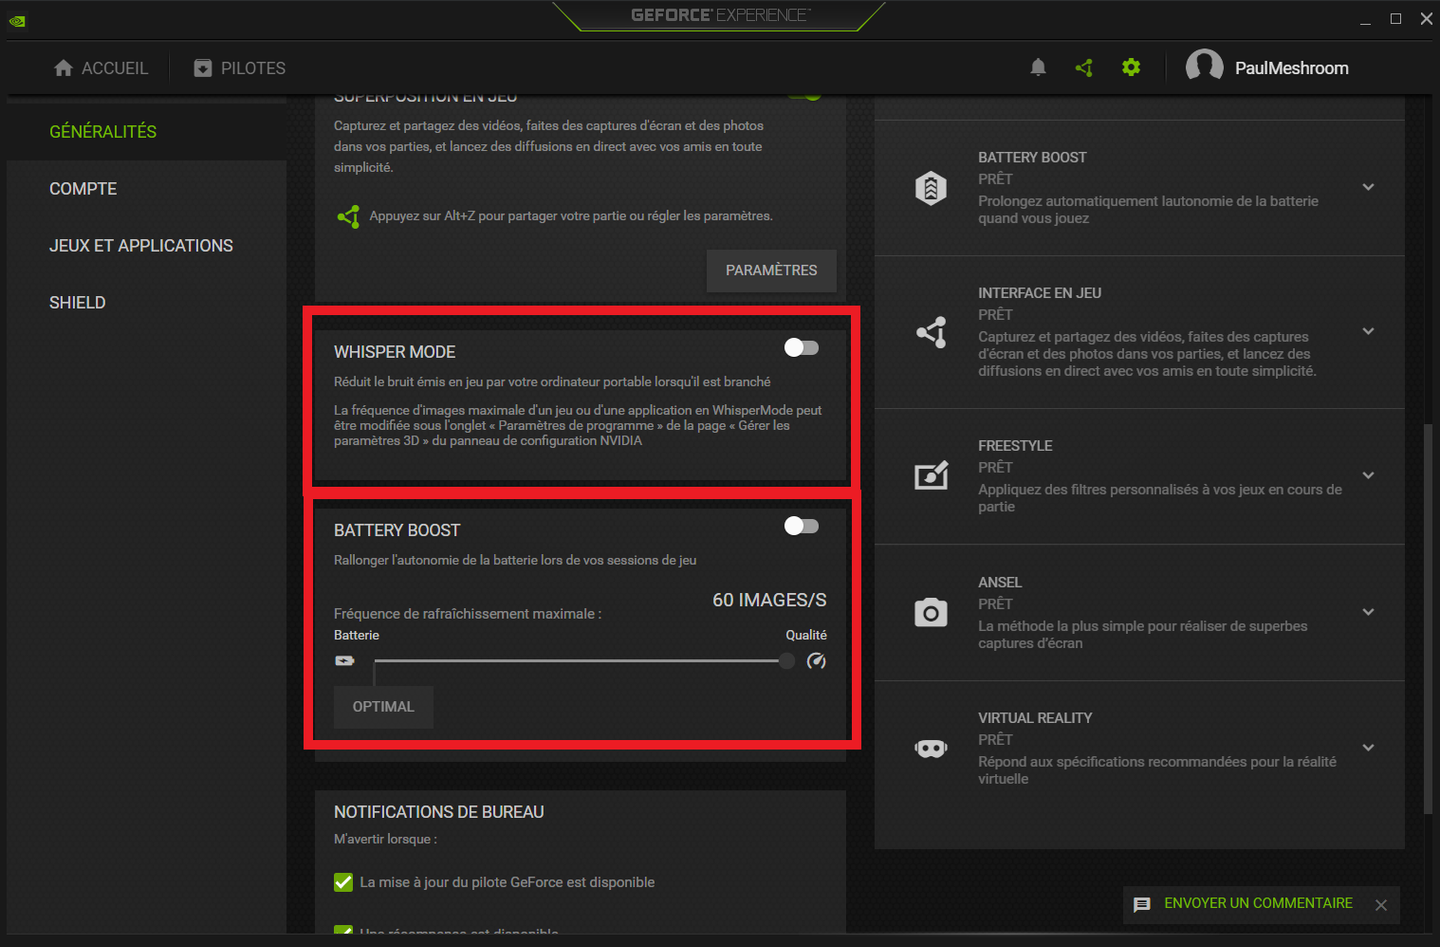Viewport: 1440px width, 947px height.
Task: Uncheck the GeForce driver update notification option
Action: click(343, 882)
